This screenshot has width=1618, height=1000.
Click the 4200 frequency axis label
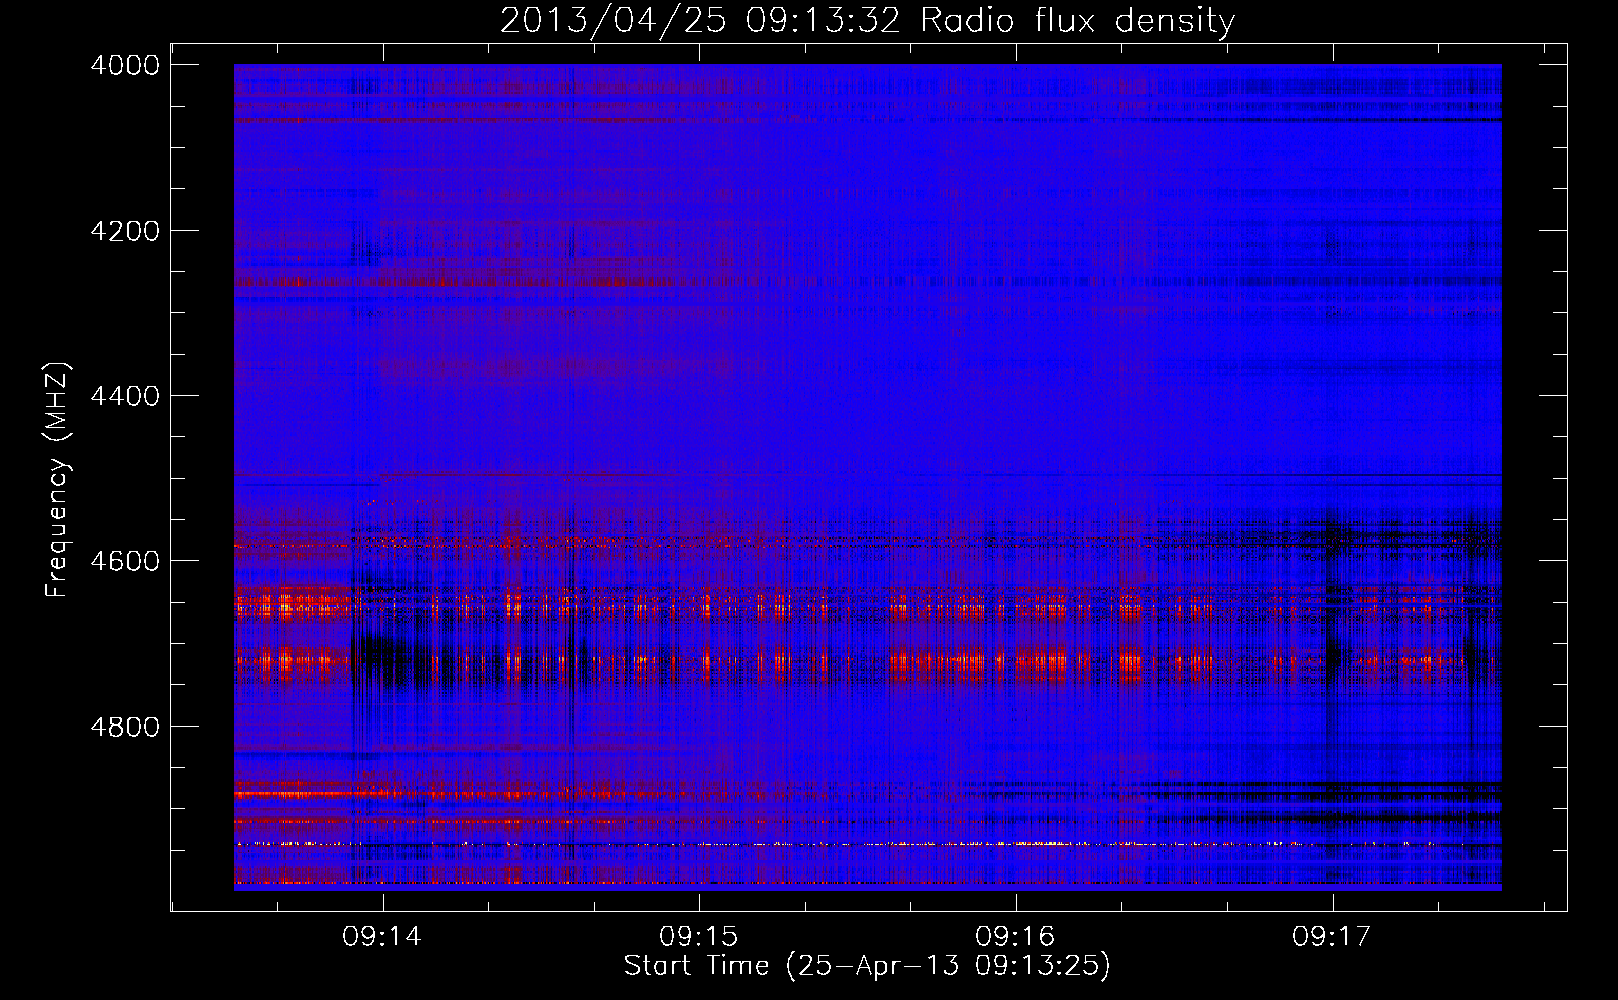pos(125,231)
